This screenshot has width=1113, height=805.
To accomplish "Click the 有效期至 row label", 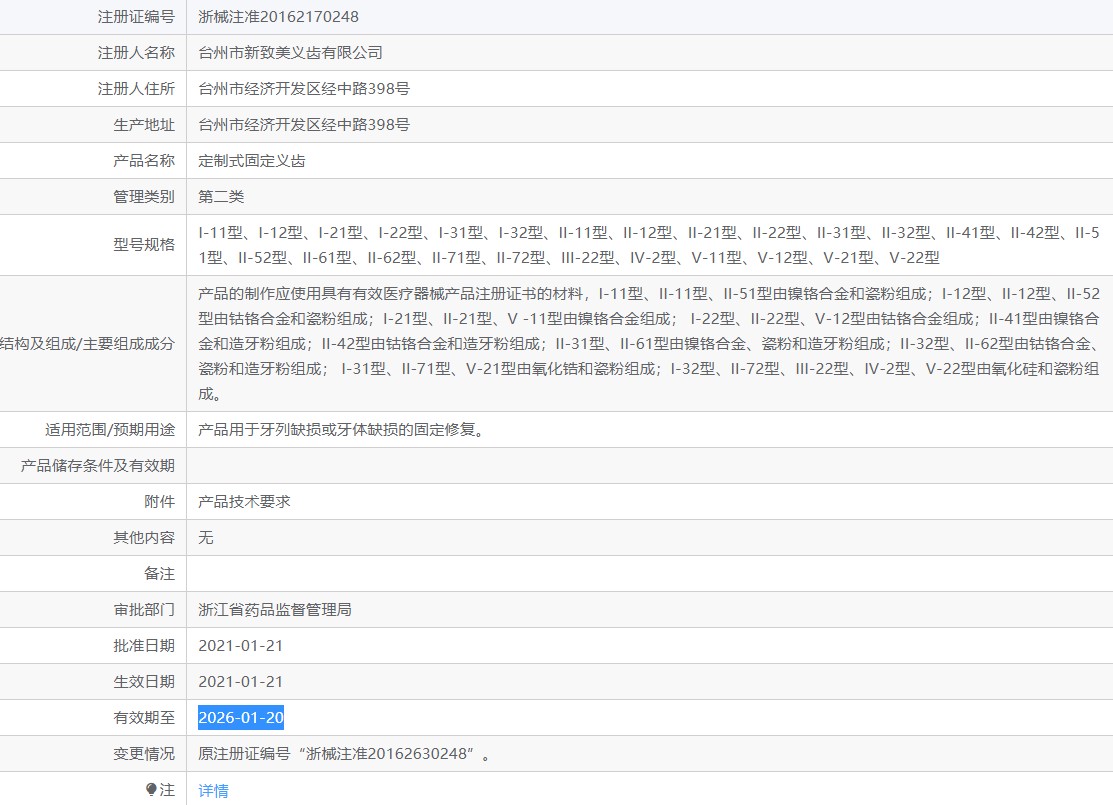I will 144,718.
